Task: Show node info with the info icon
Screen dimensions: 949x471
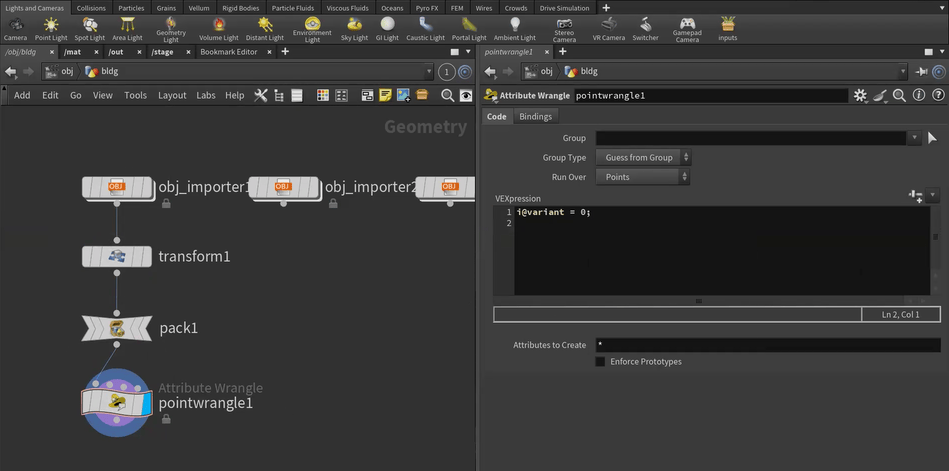Action: (x=919, y=95)
